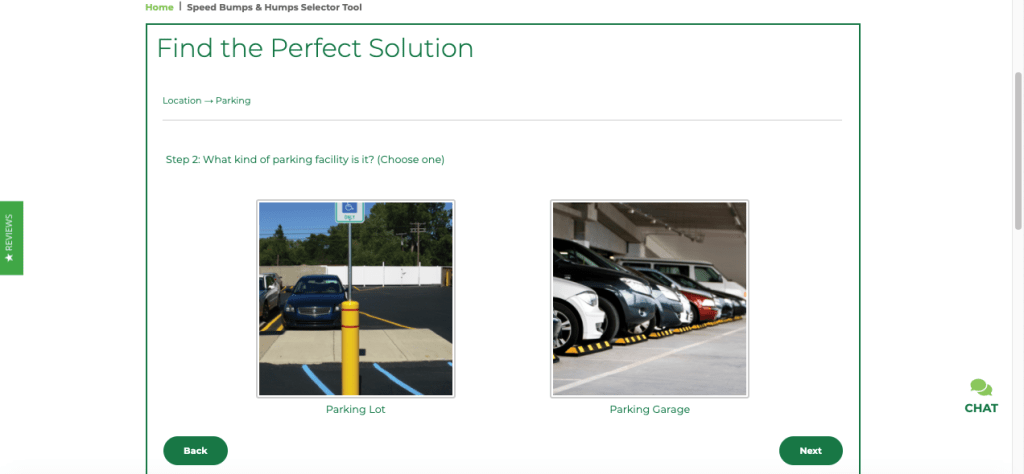Select the Parking Lot photo
Viewport: 1024px width, 474px height.
pos(356,298)
